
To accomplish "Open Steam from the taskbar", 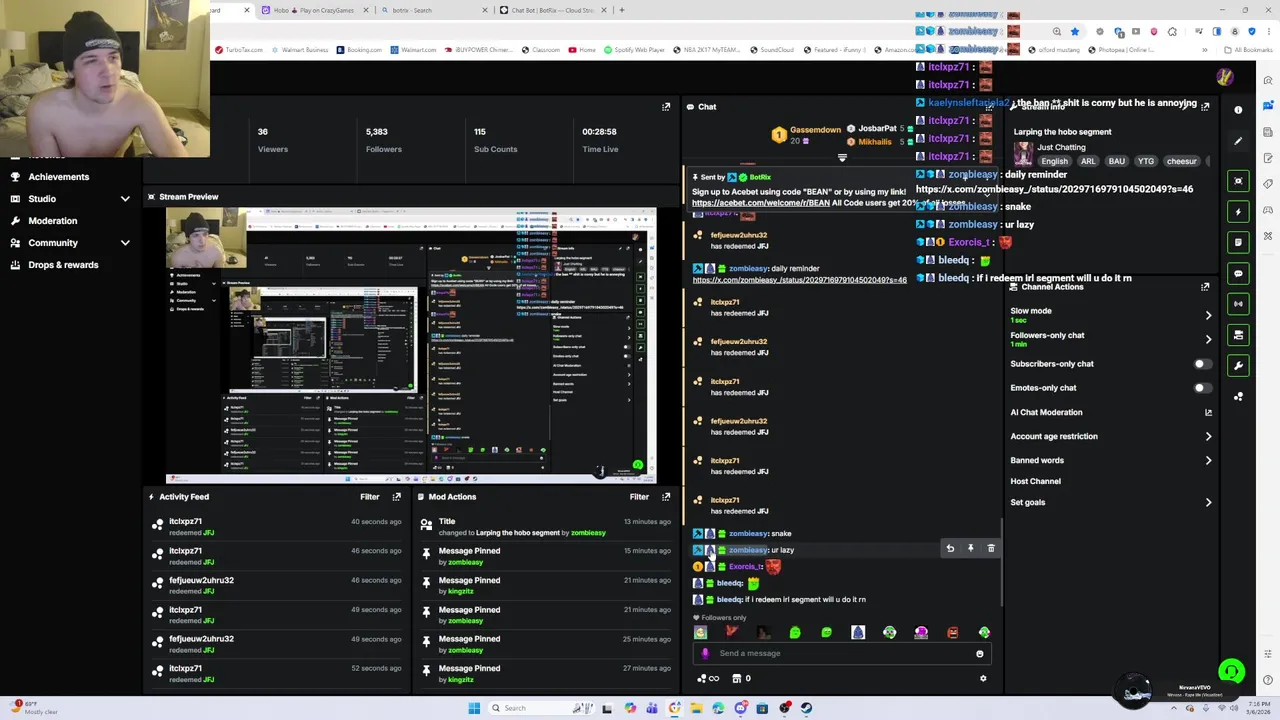I will pos(806,708).
